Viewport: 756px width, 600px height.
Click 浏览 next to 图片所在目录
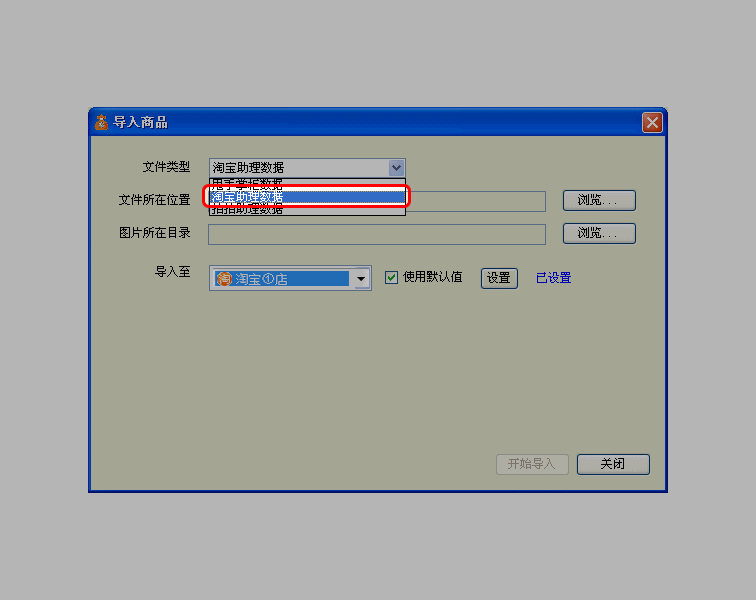point(599,233)
